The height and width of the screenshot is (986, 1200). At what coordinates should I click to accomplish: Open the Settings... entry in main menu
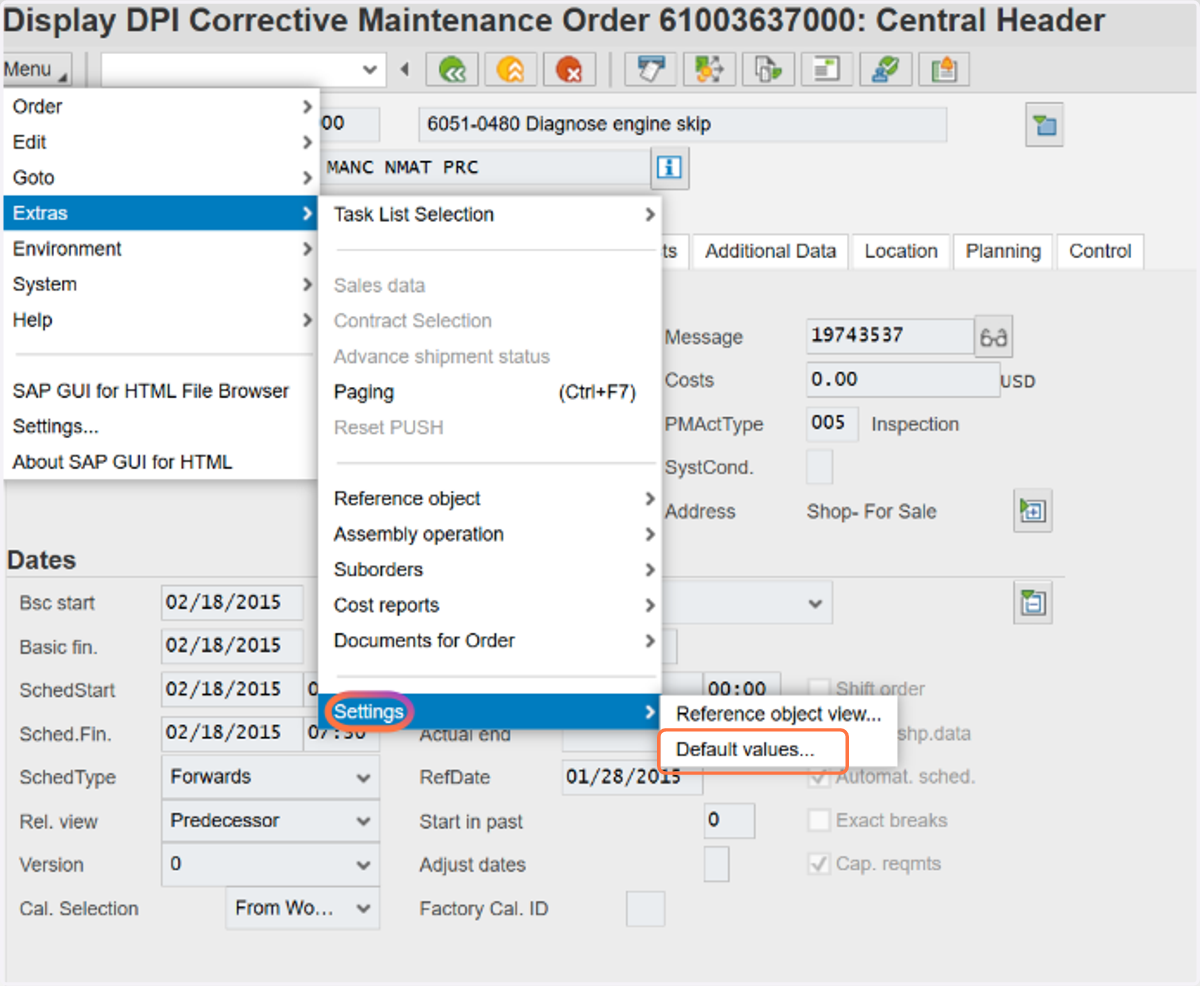point(161,427)
